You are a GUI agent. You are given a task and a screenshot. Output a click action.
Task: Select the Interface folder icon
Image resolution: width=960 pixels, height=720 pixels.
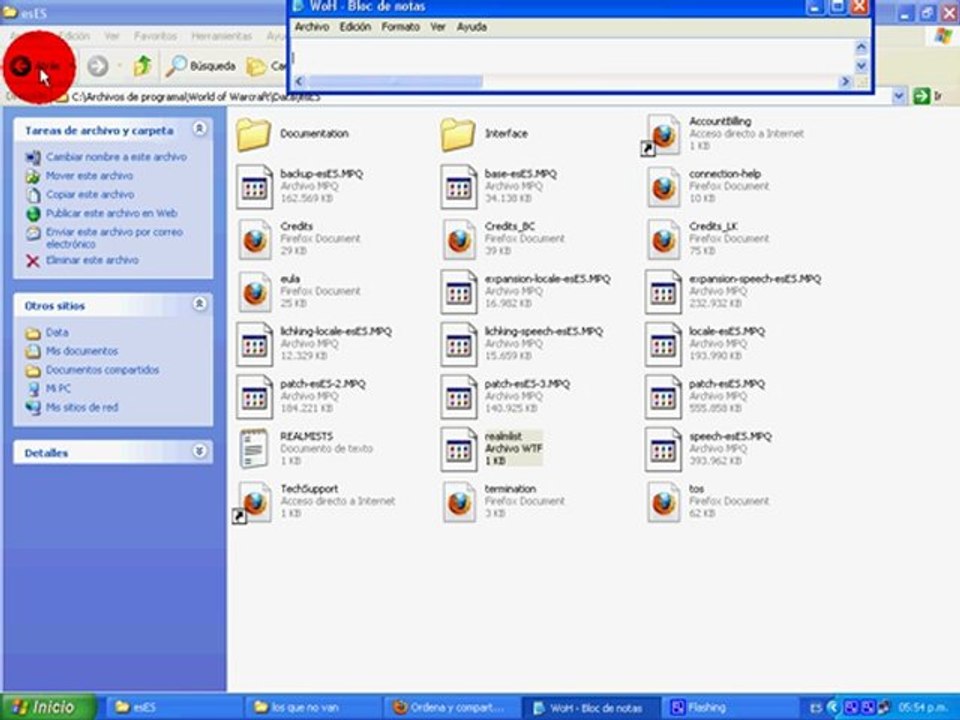pos(458,135)
